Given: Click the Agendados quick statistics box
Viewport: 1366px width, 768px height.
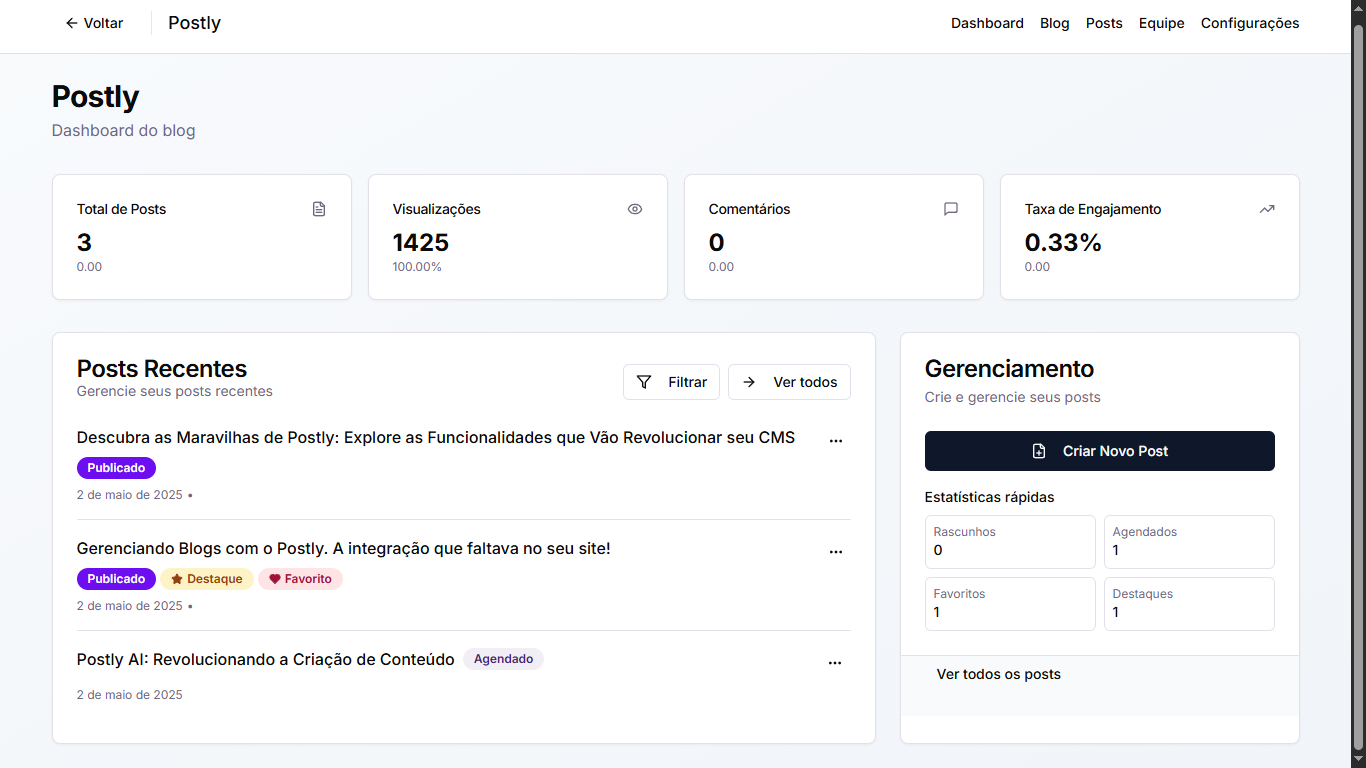Looking at the screenshot, I should (x=1189, y=541).
